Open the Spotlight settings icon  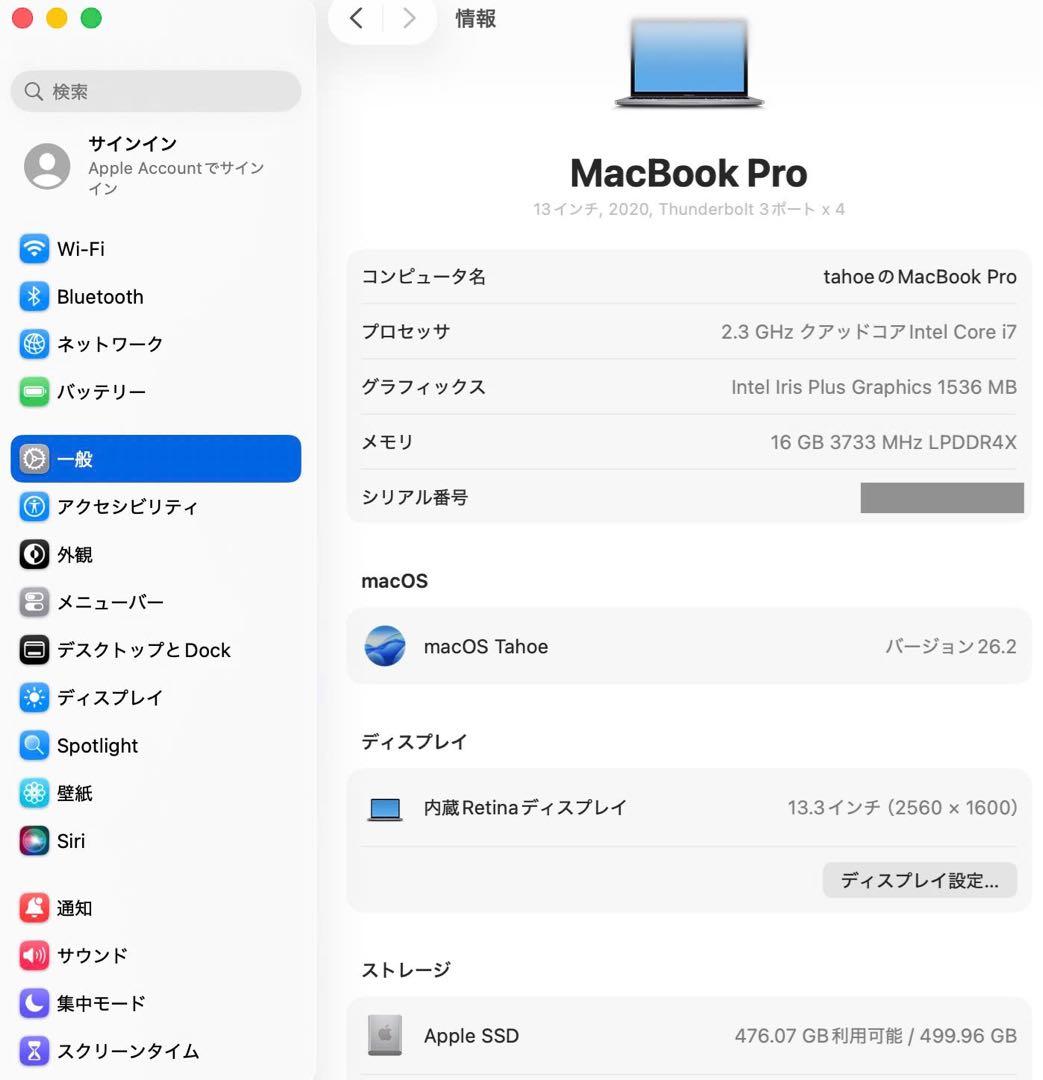[x=34, y=745]
